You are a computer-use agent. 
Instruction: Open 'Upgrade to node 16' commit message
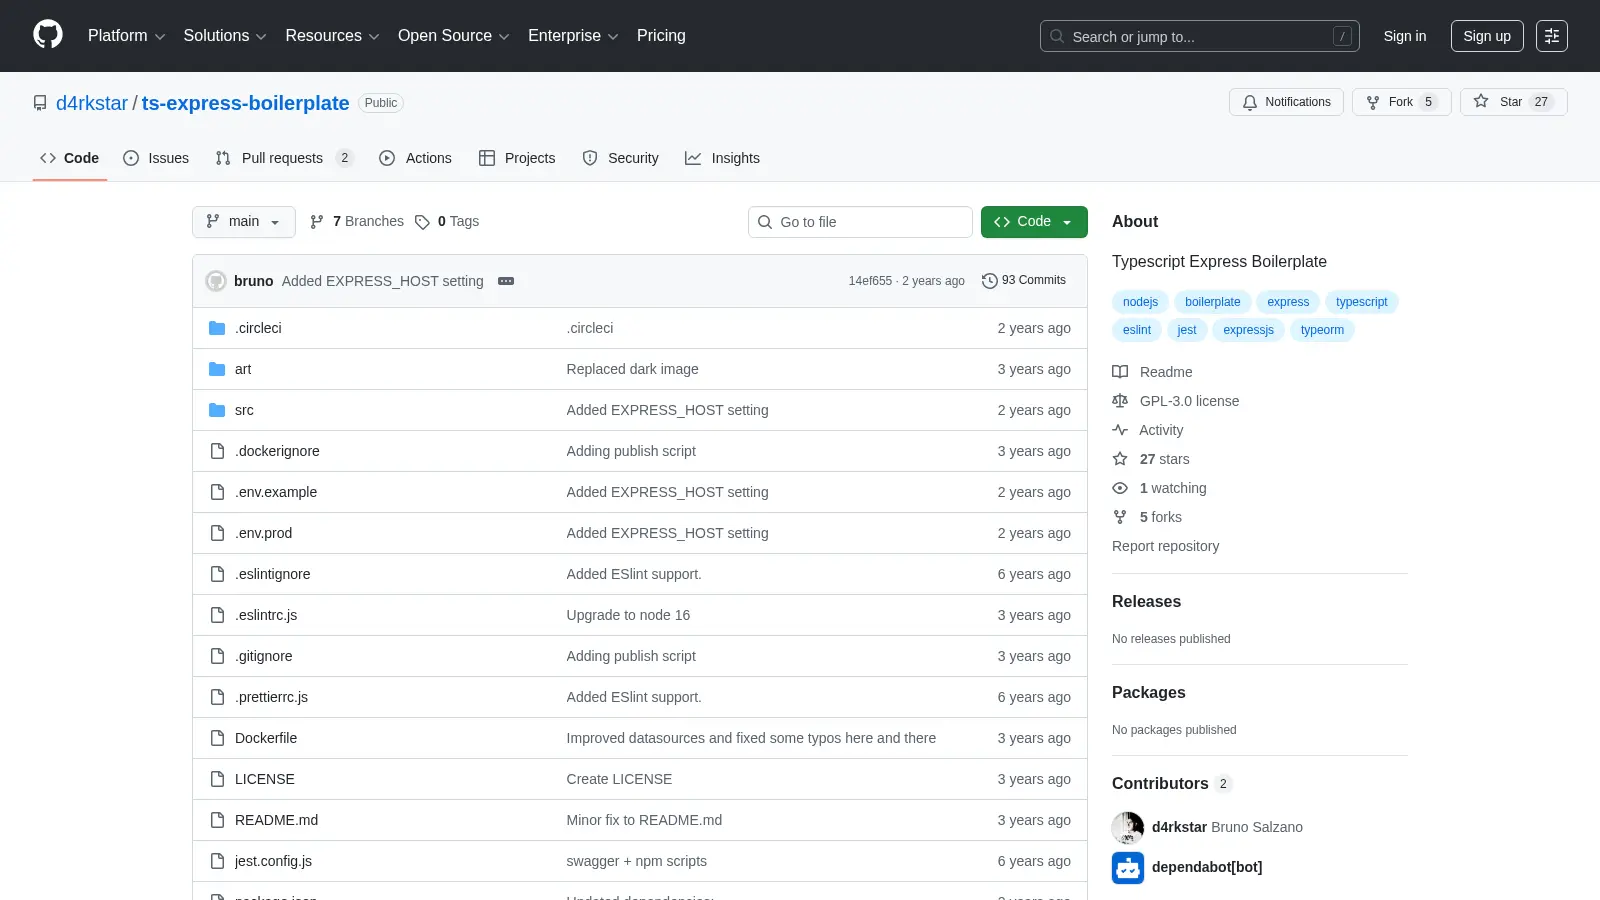pyautogui.click(x=628, y=615)
